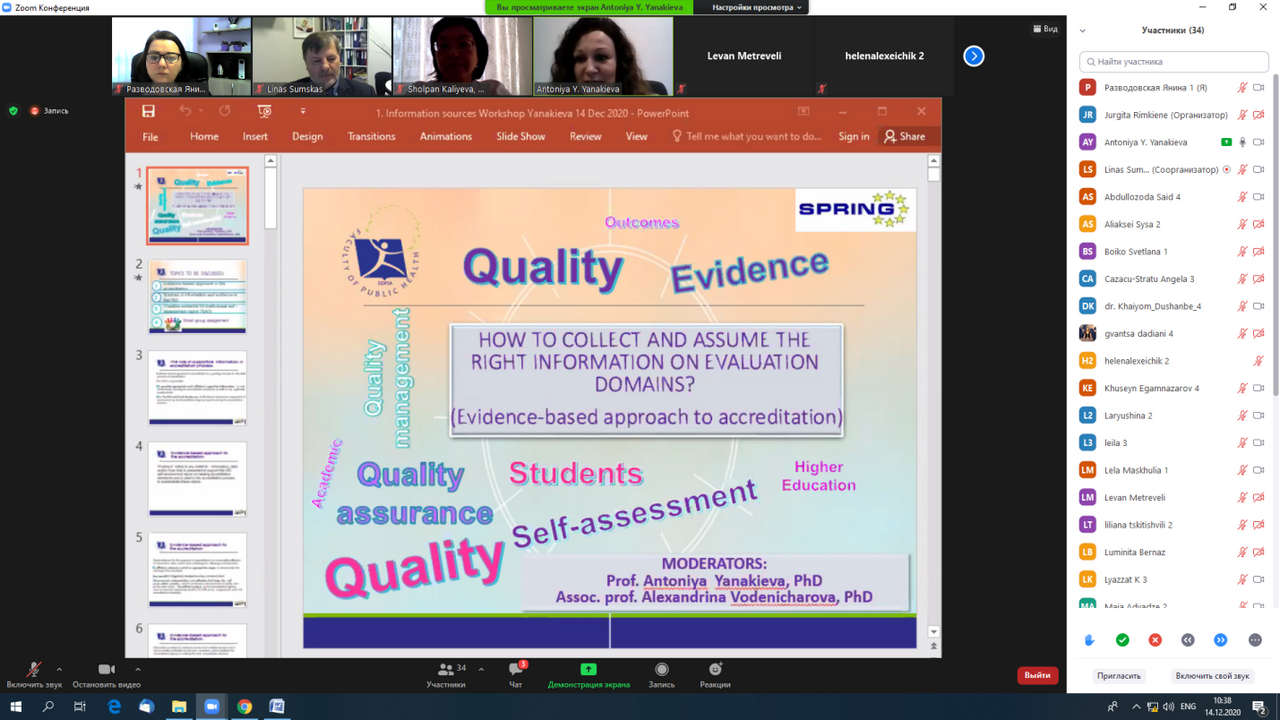
Task: Click the raise hand icon in participants panel
Action: click(x=1089, y=640)
